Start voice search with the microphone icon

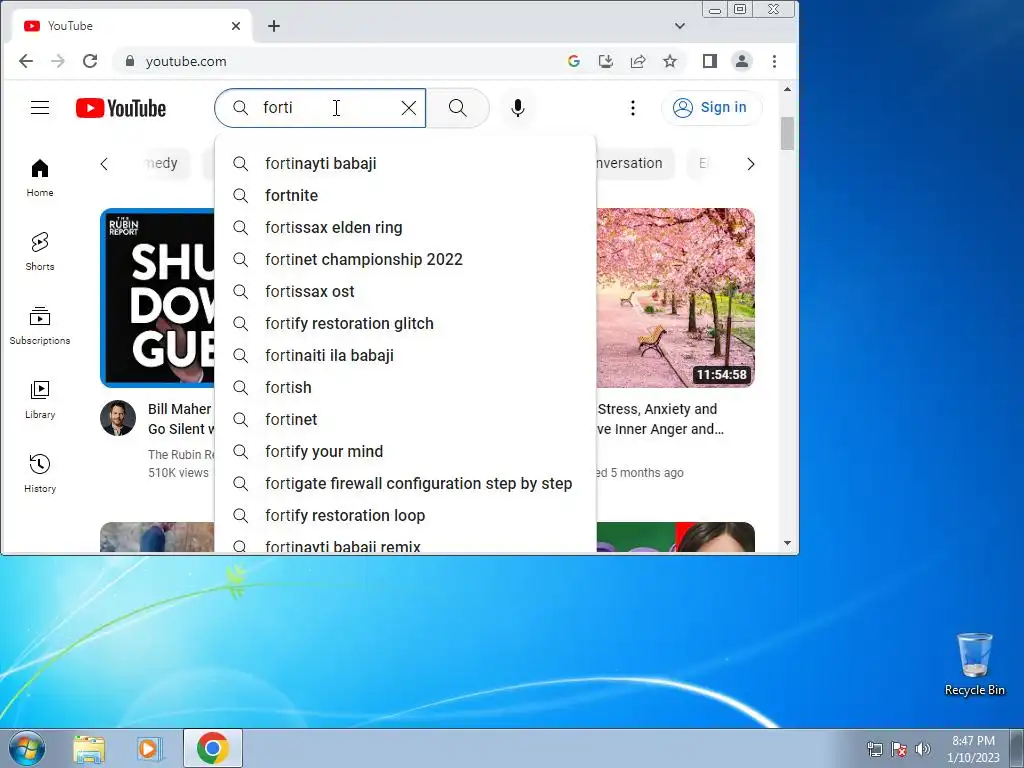(518, 108)
